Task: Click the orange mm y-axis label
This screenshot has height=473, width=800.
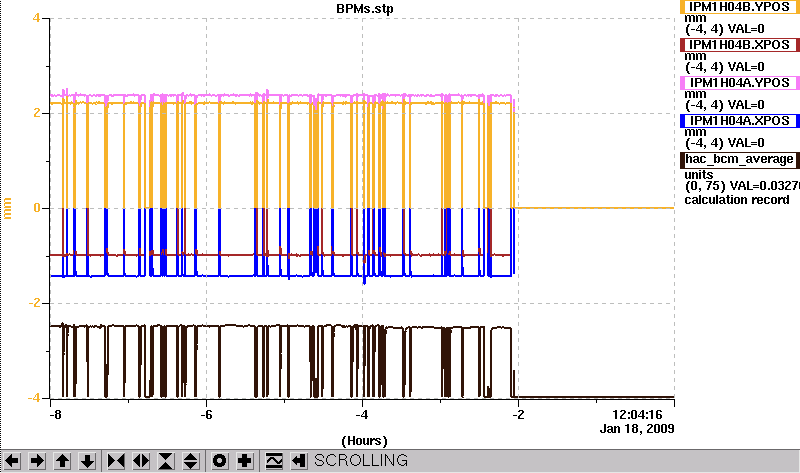Action: click(7, 209)
